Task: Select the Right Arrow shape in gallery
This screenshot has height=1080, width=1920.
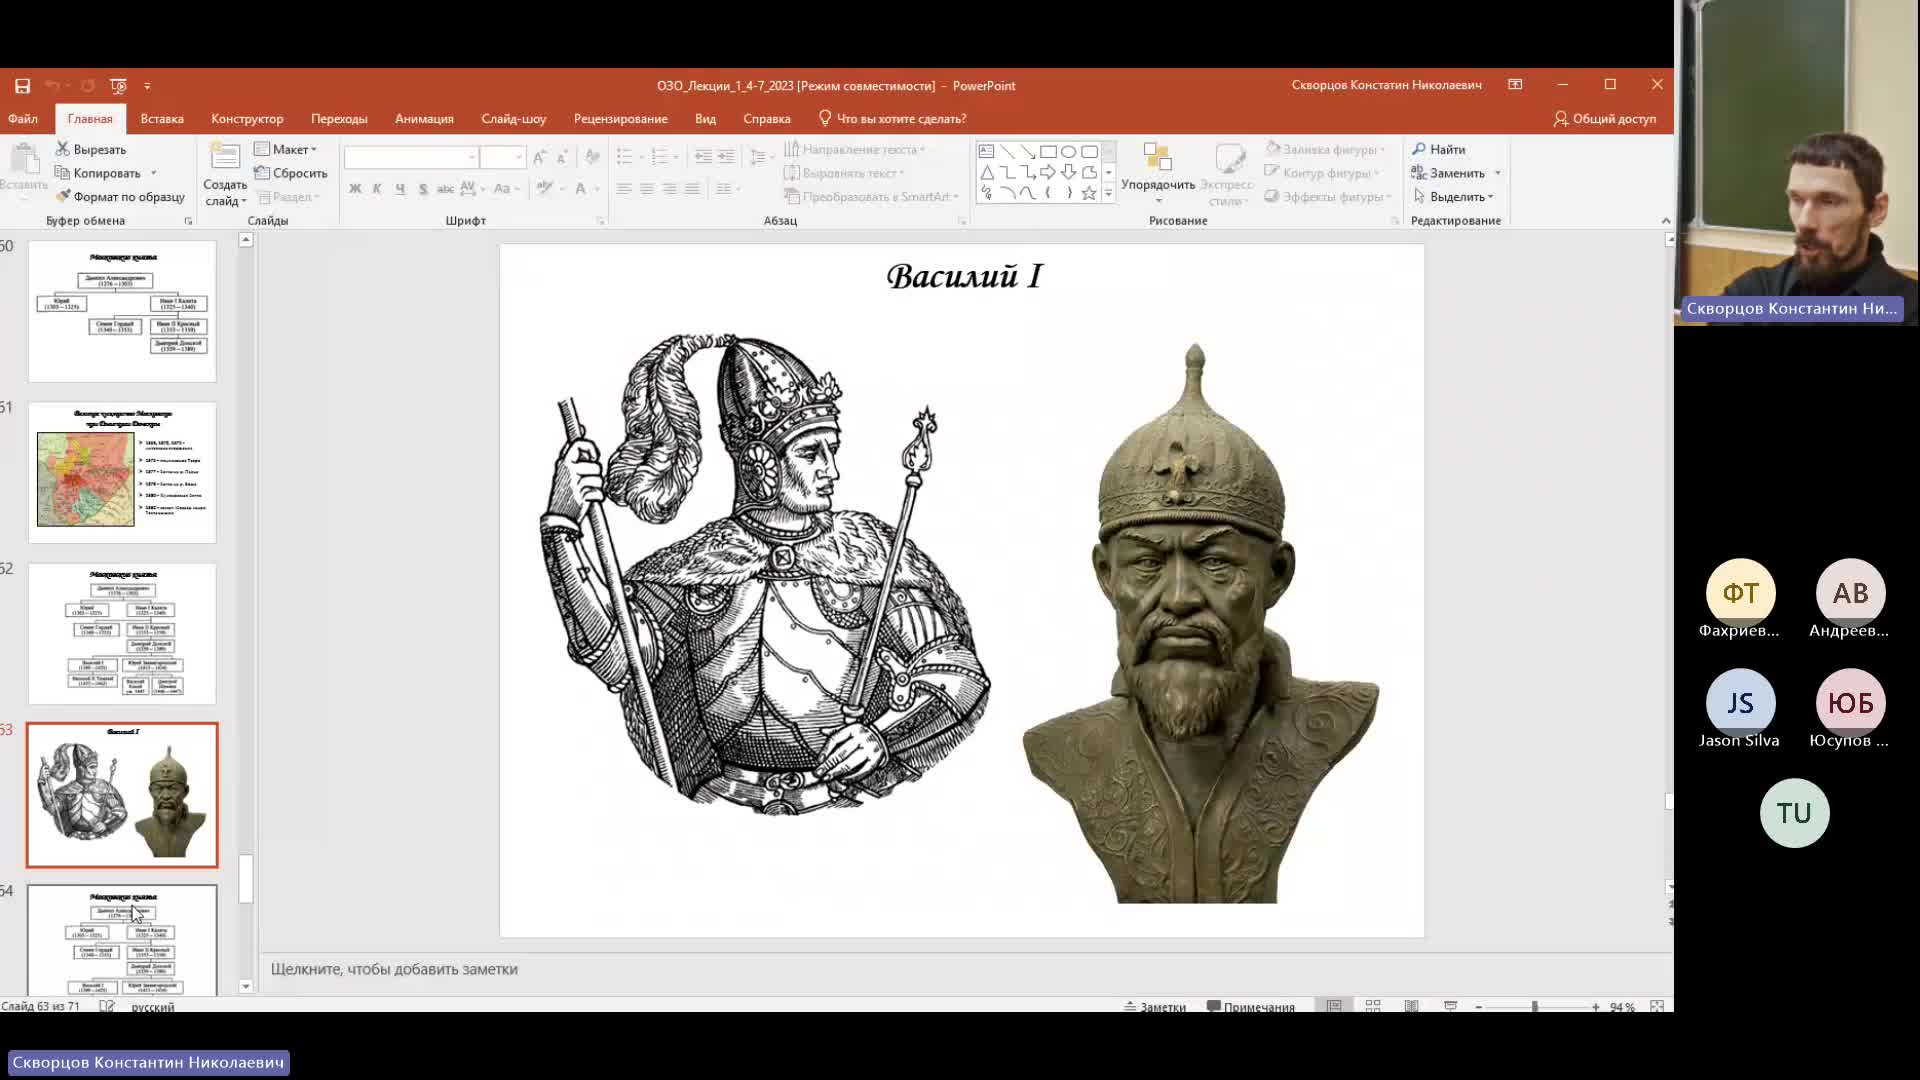Action: coord(1048,172)
